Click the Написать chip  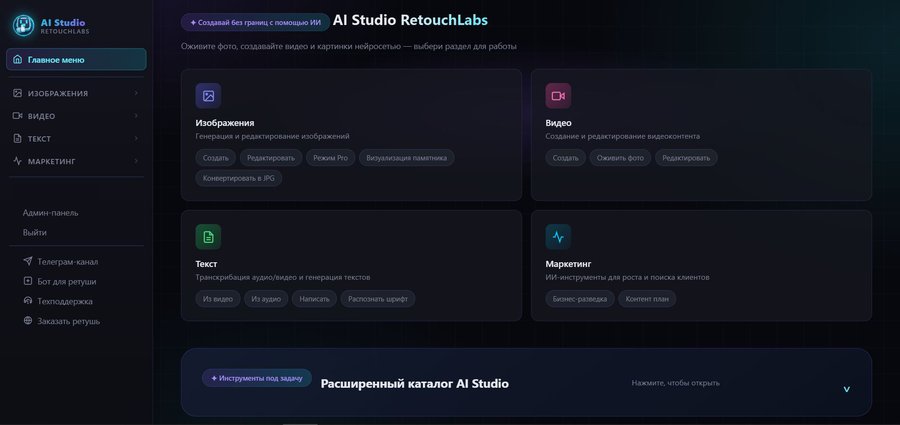pos(315,299)
